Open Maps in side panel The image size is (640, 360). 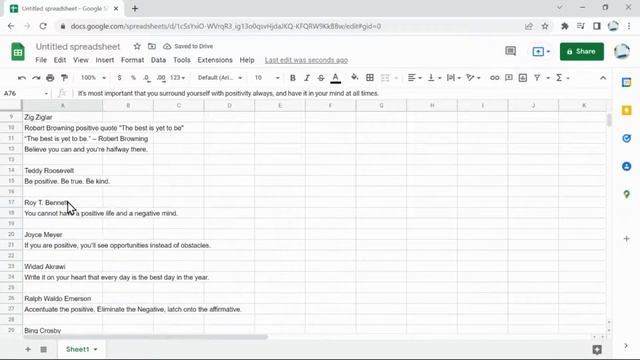627,194
